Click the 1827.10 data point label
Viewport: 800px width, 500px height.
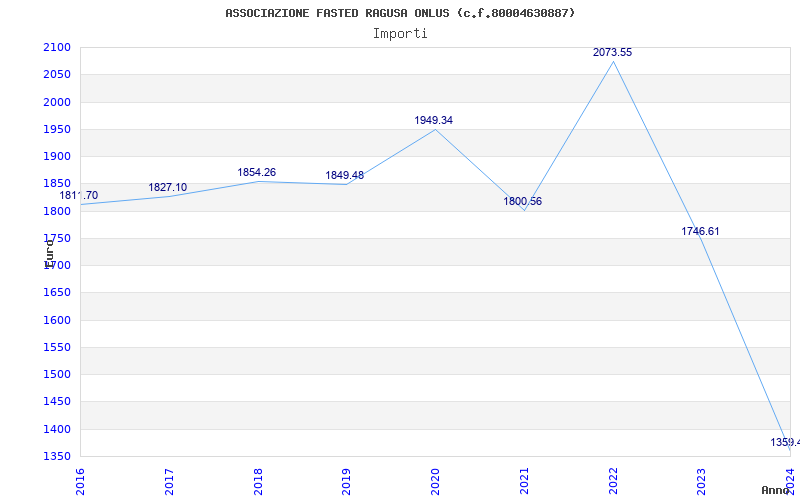point(168,187)
